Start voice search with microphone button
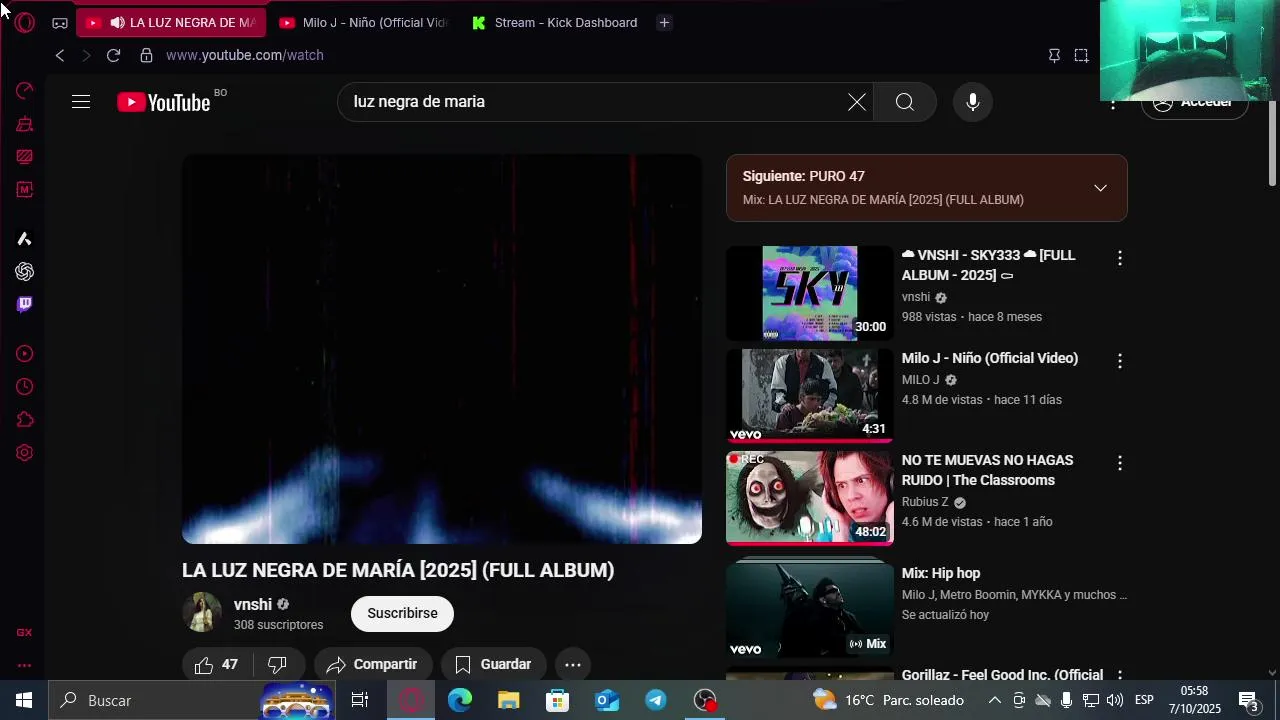The width and height of the screenshot is (1280, 720). click(973, 102)
